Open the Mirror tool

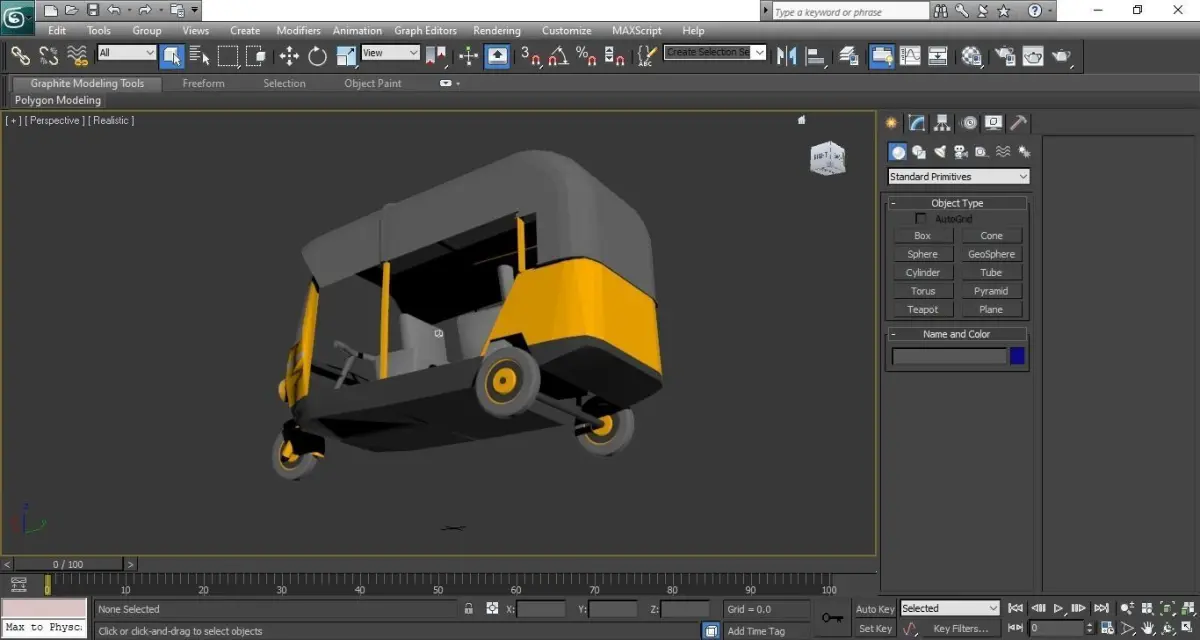(786, 56)
